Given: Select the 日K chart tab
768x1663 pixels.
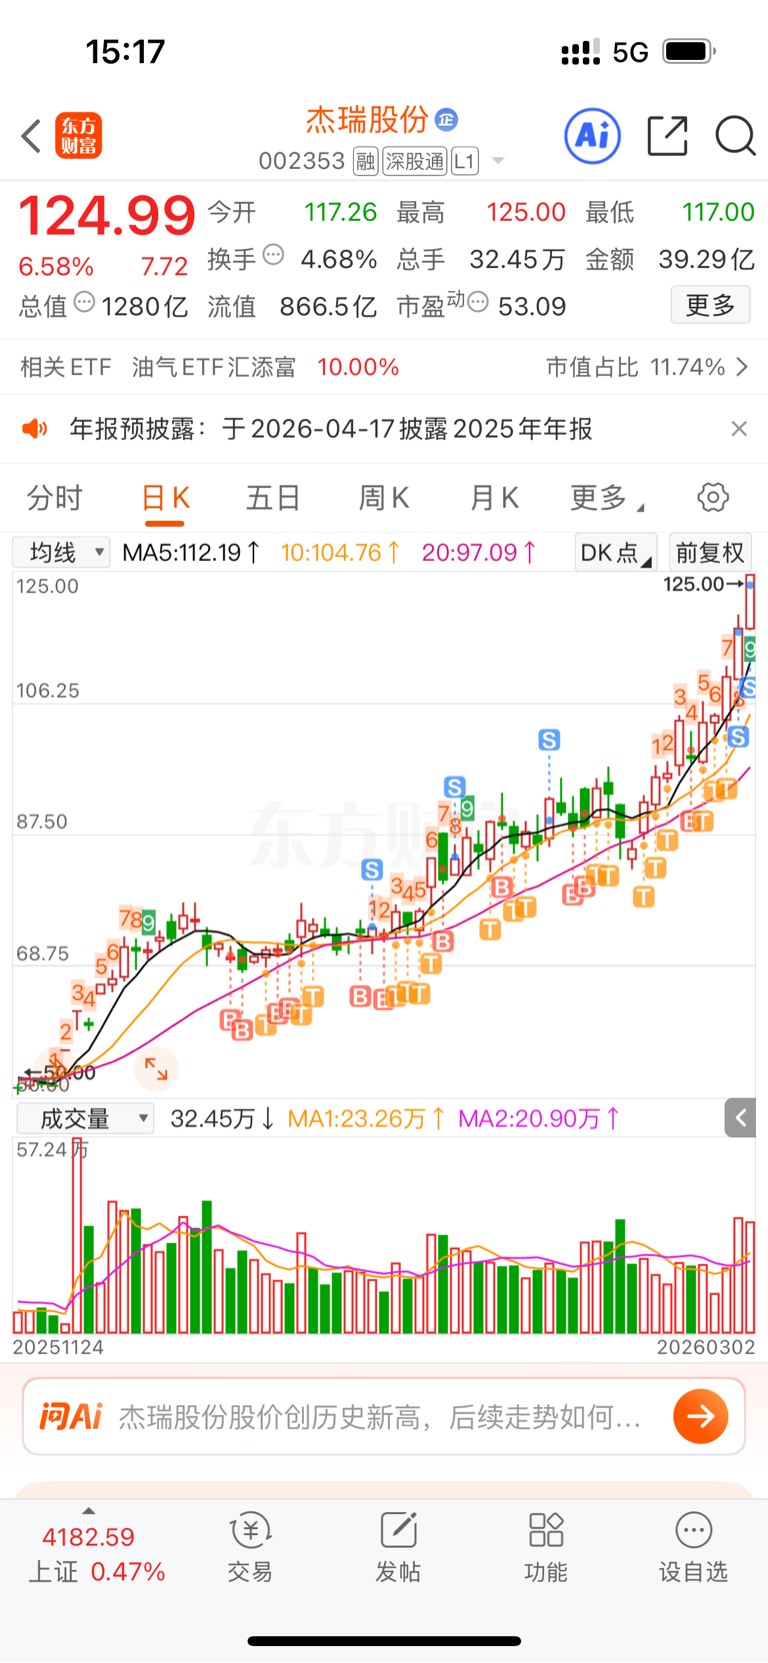Looking at the screenshot, I should coord(165,497).
